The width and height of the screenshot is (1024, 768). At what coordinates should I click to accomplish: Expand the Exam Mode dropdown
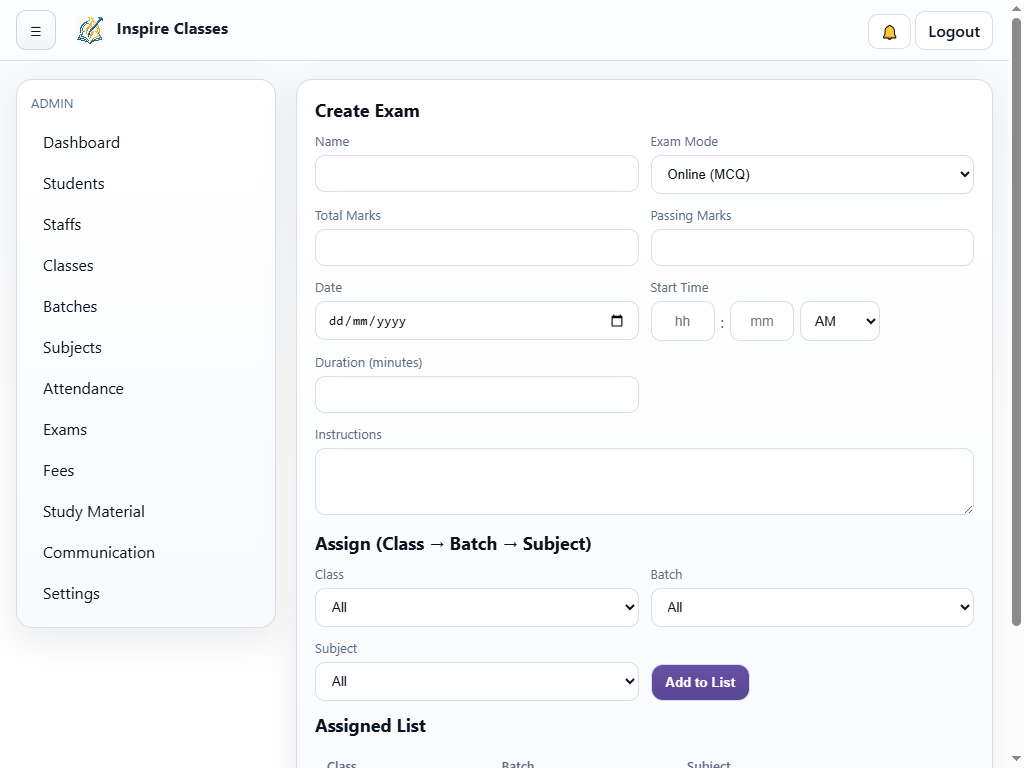click(x=811, y=174)
